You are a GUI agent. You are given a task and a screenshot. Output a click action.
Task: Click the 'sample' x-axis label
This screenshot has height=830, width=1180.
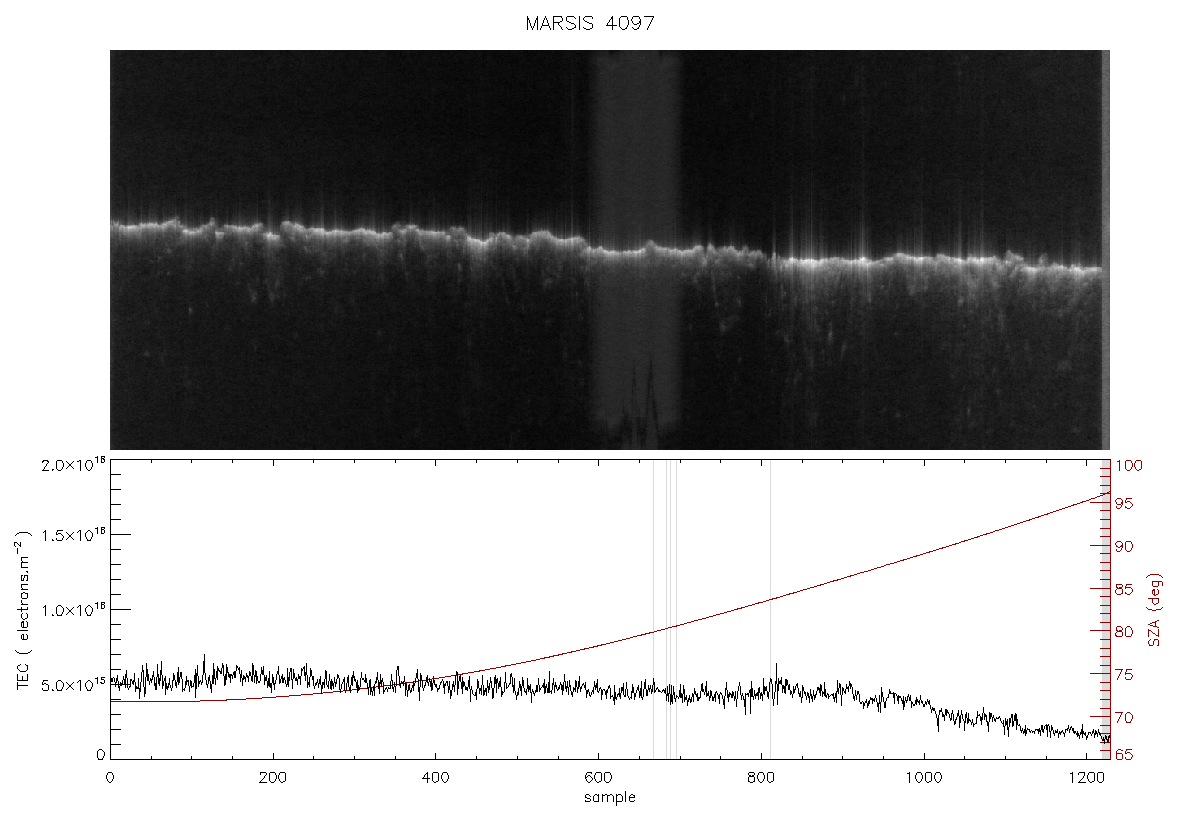[610, 798]
